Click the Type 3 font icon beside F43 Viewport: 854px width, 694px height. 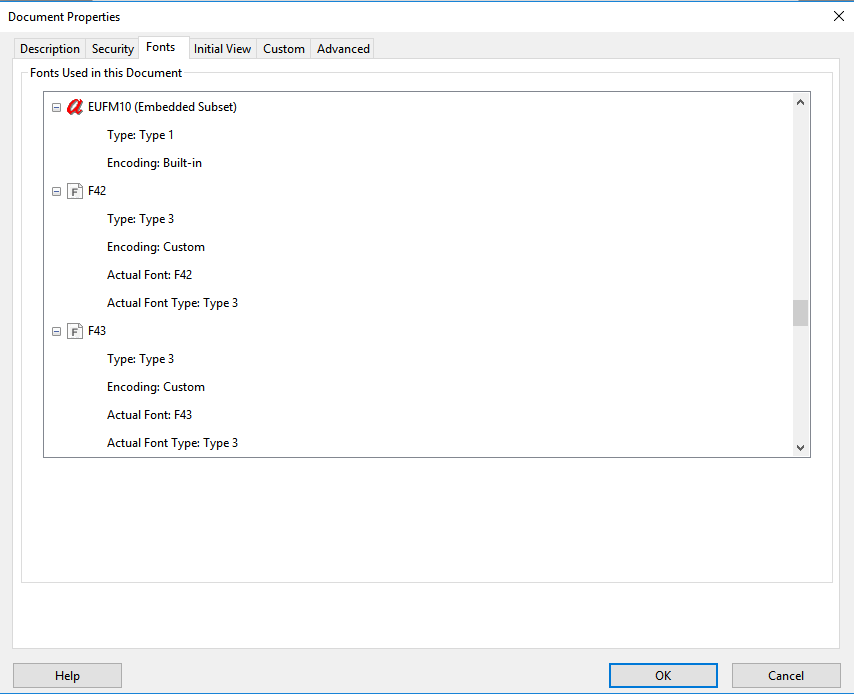75,330
